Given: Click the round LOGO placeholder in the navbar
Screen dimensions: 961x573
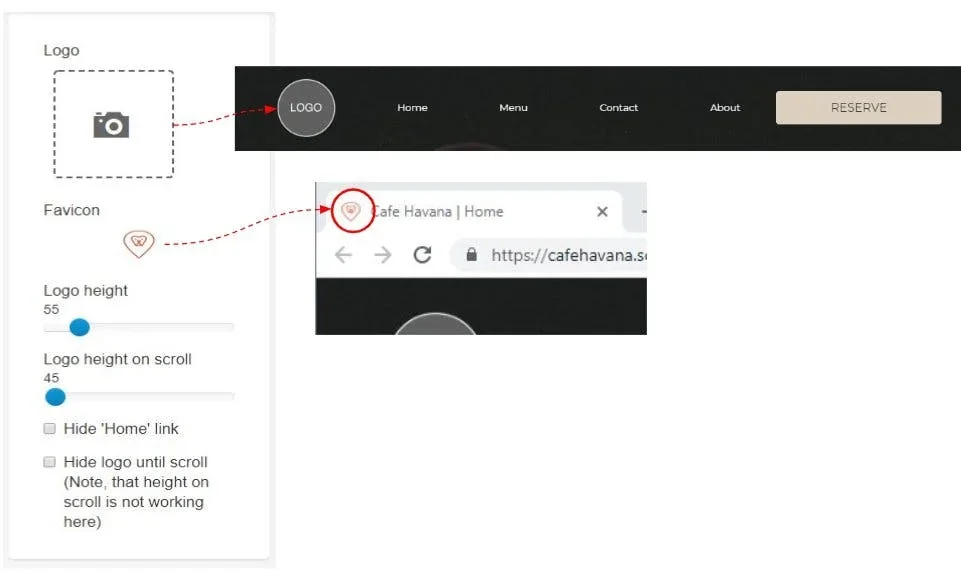Looking at the screenshot, I should [x=306, y=108].
